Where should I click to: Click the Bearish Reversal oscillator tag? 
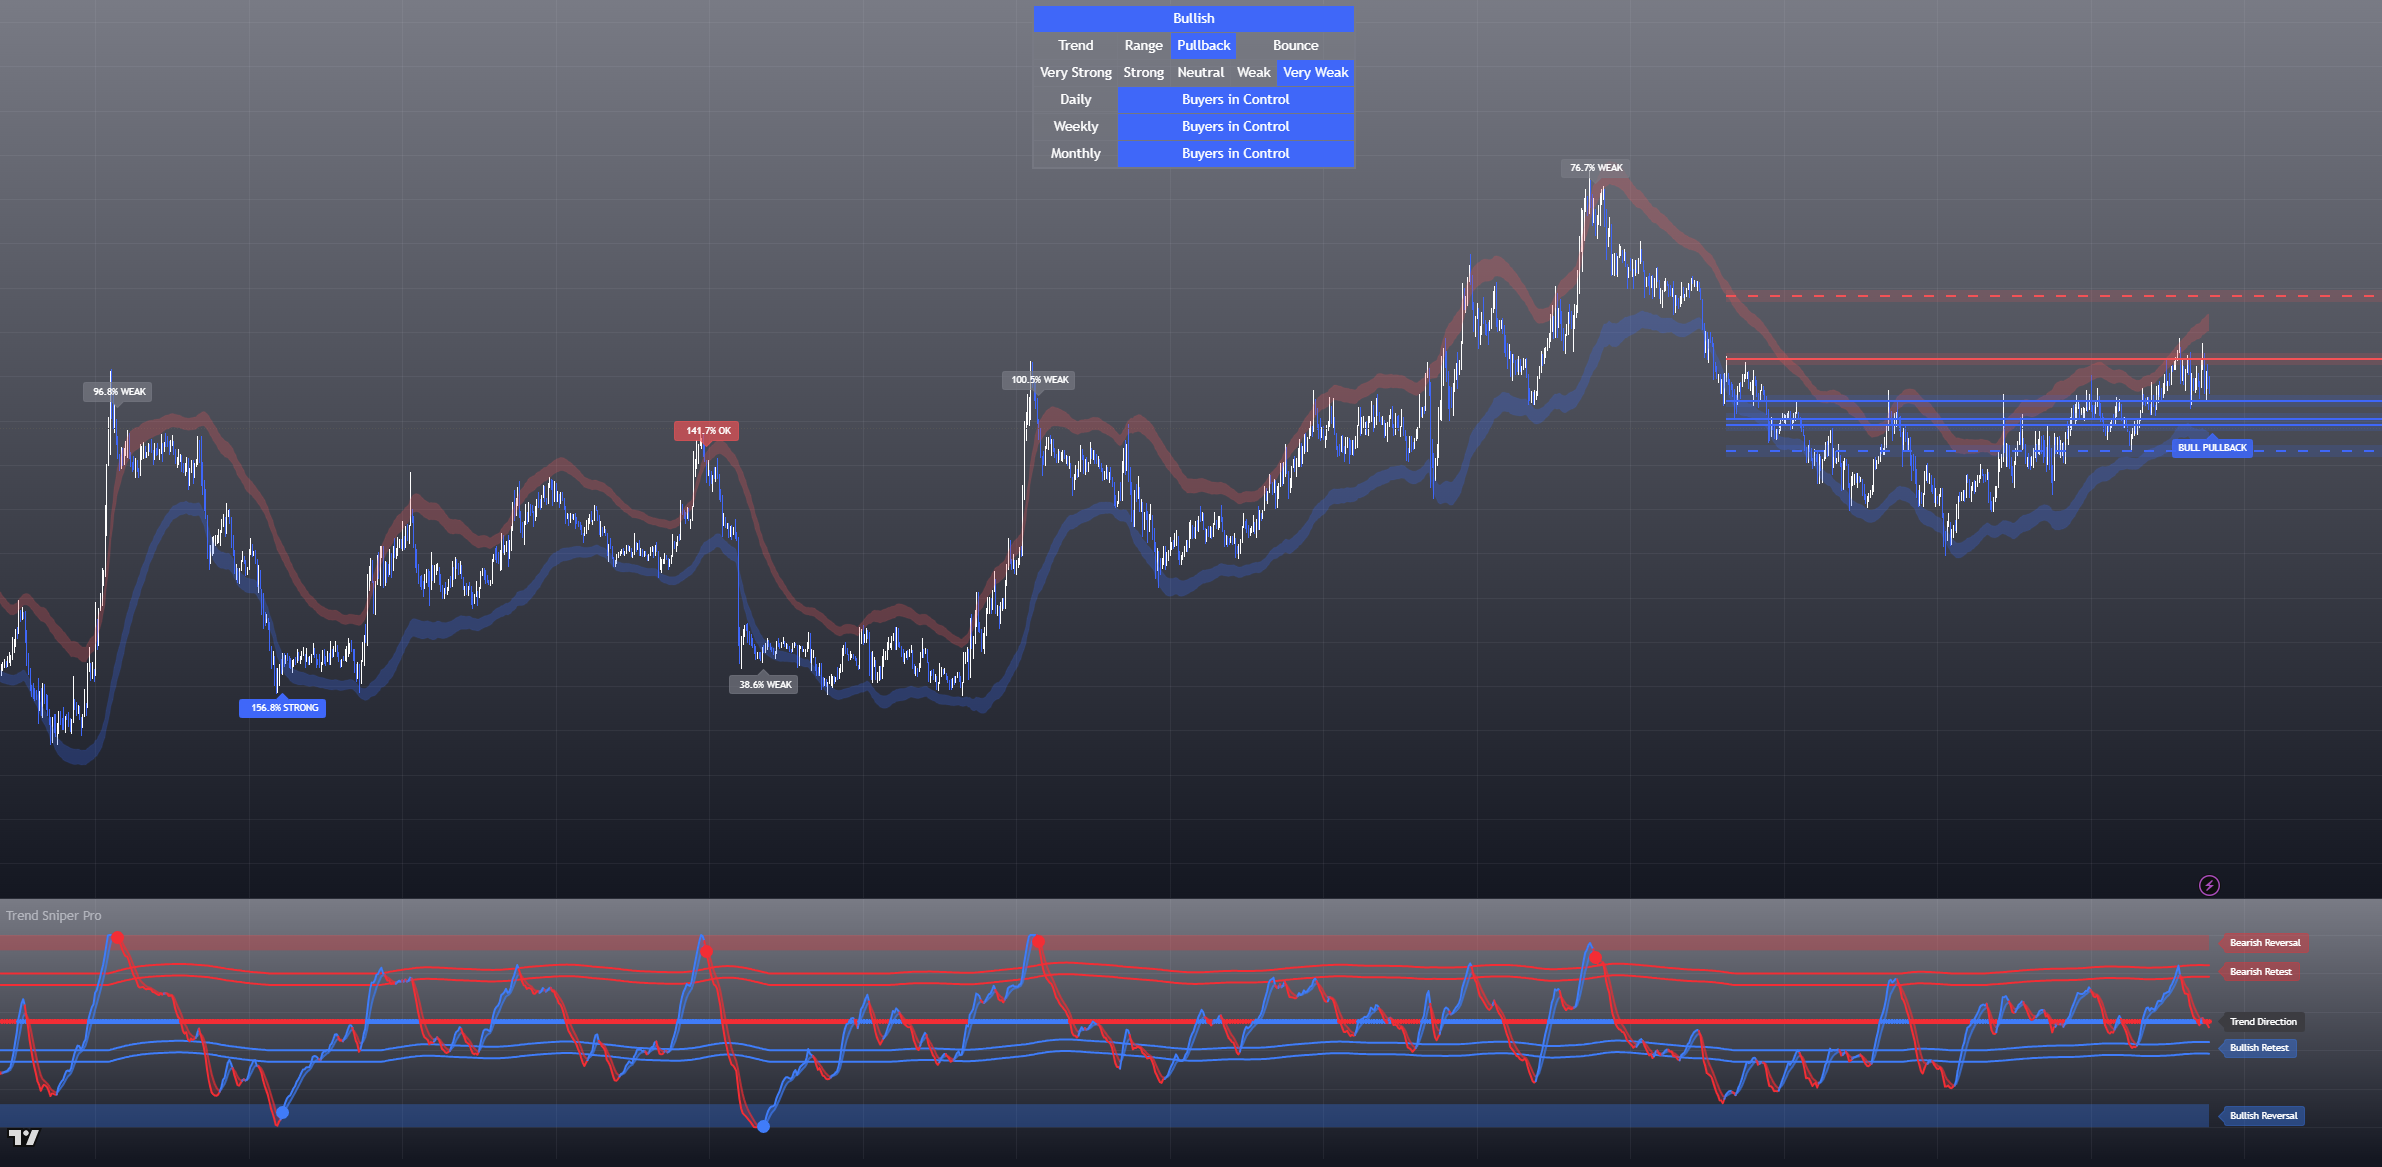(2264, 943)
